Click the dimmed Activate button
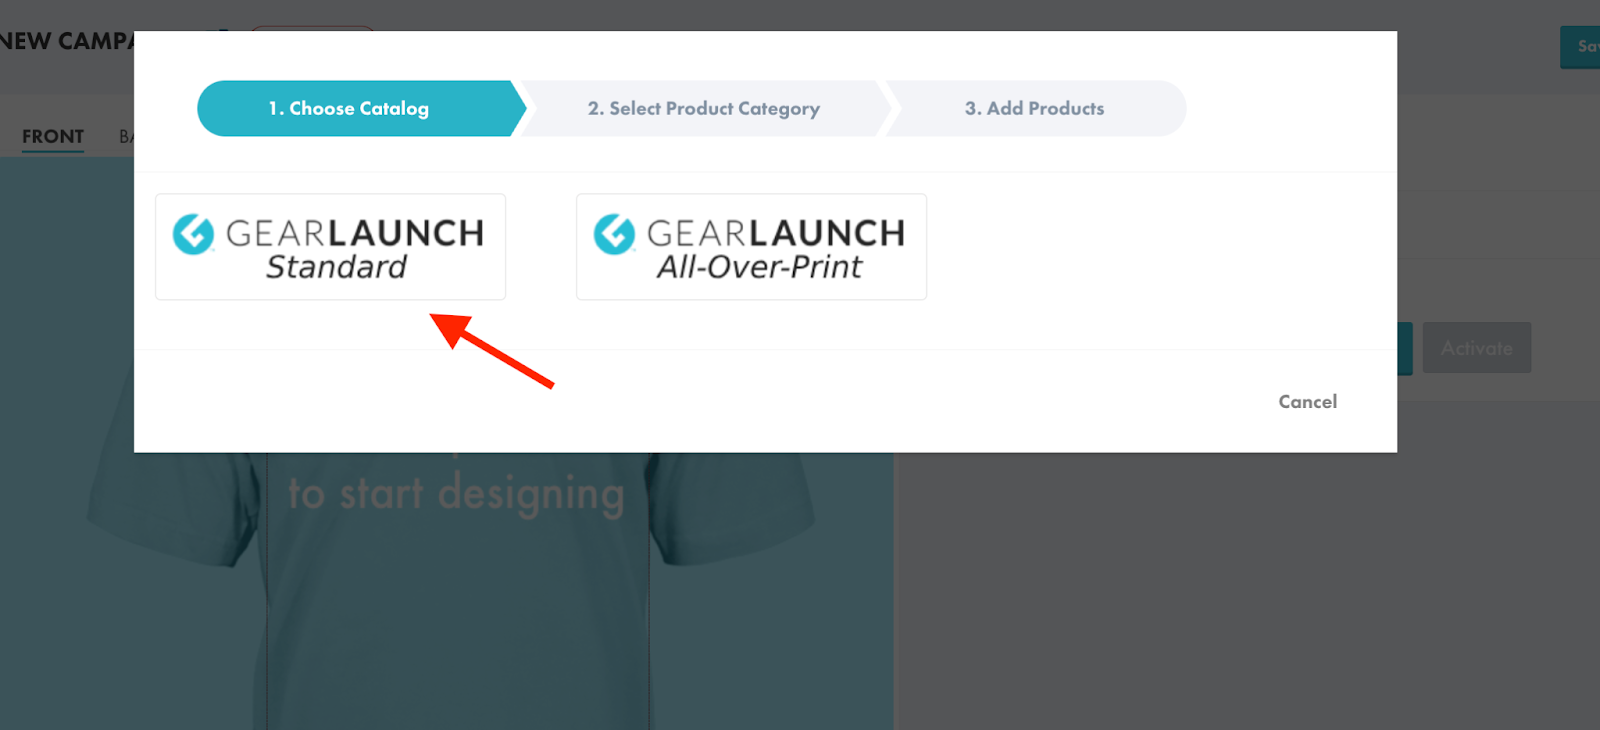Viewport: 1600px width, 730px height. pos(1477,348)
